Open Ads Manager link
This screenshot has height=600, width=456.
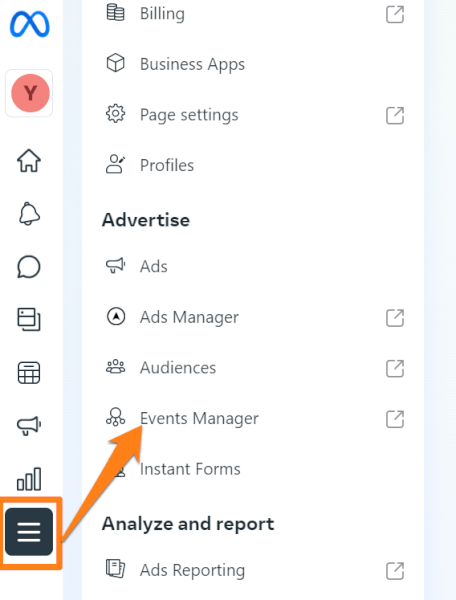tap(254, 317)
